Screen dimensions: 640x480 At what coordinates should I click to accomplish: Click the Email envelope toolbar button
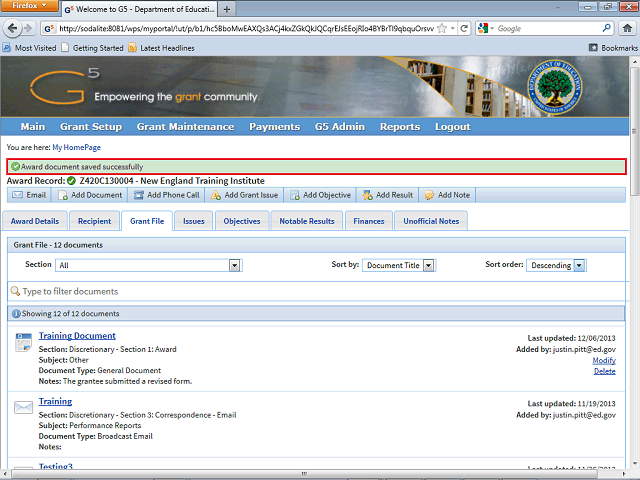(29, 195)
